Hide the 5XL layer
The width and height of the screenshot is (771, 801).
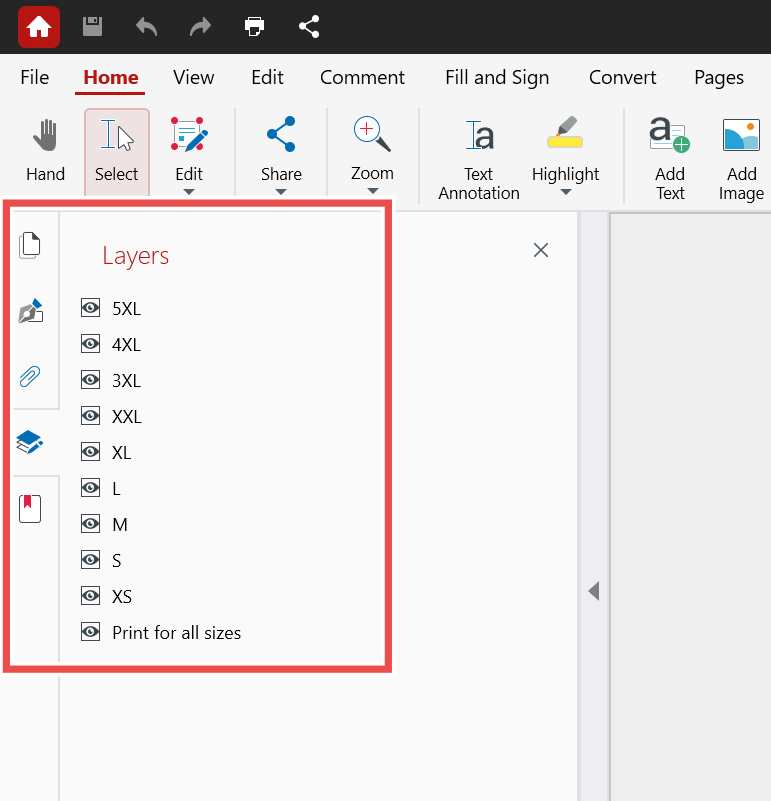[91, 308]
